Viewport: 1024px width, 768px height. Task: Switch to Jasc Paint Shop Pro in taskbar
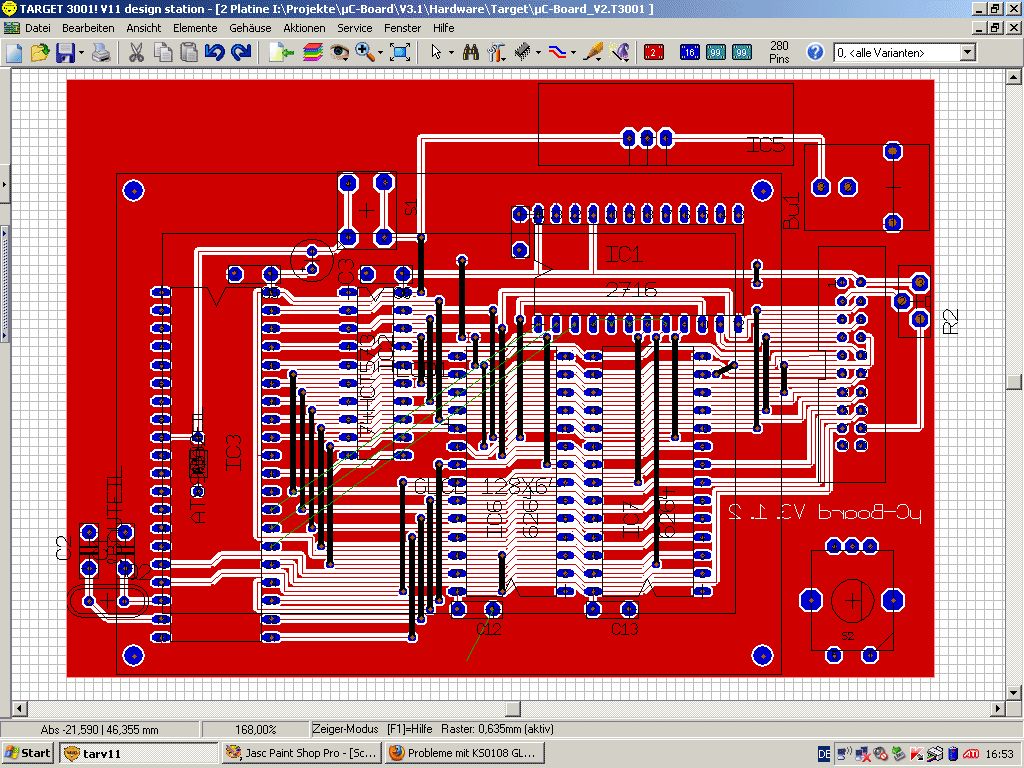301,753
